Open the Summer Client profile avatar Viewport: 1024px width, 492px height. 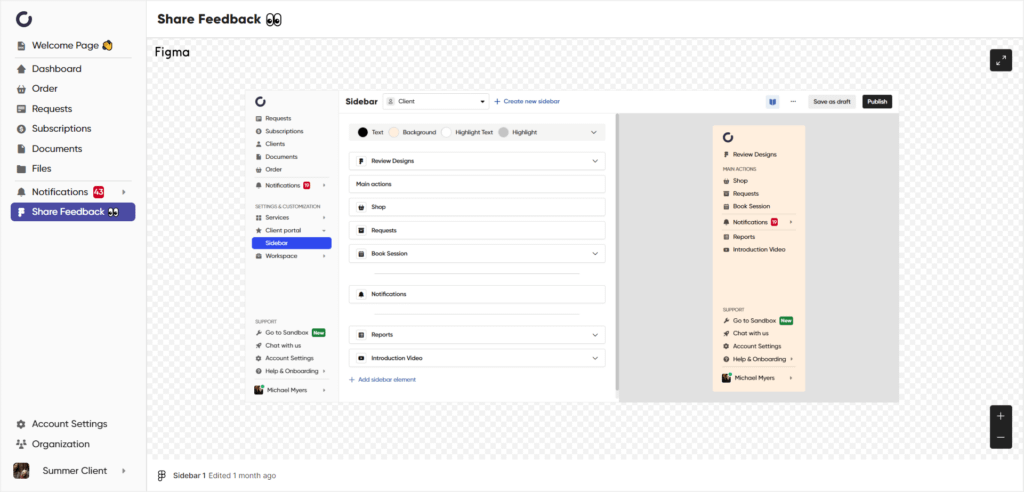pos(22,470)
